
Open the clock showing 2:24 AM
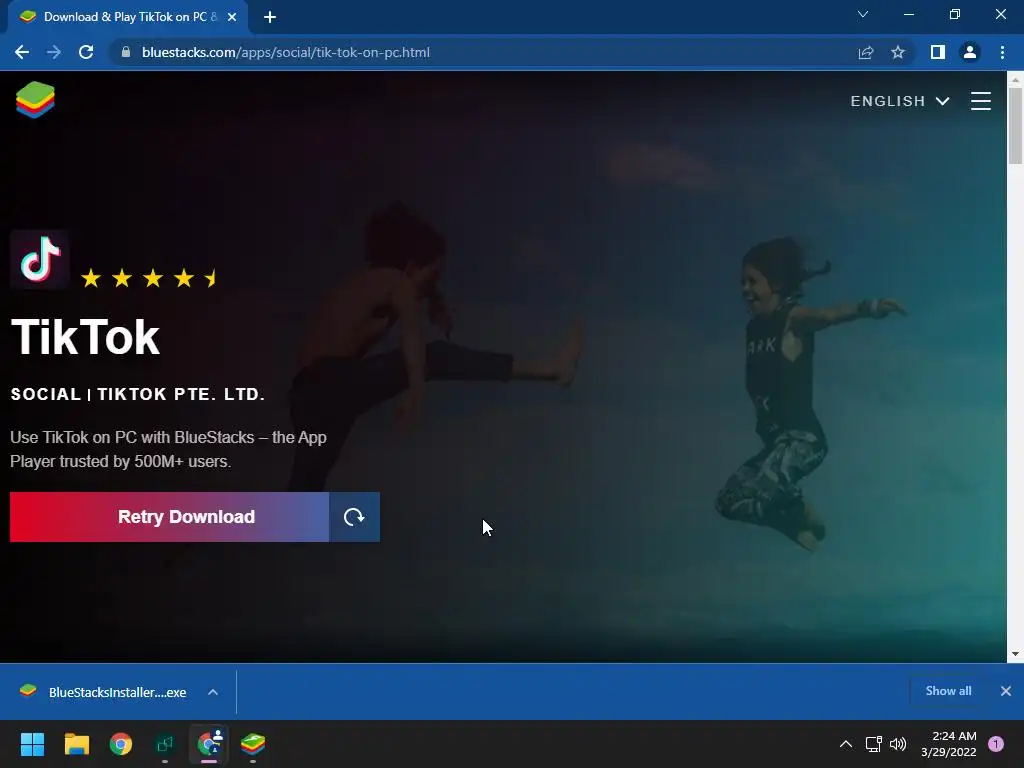point(949,744)
